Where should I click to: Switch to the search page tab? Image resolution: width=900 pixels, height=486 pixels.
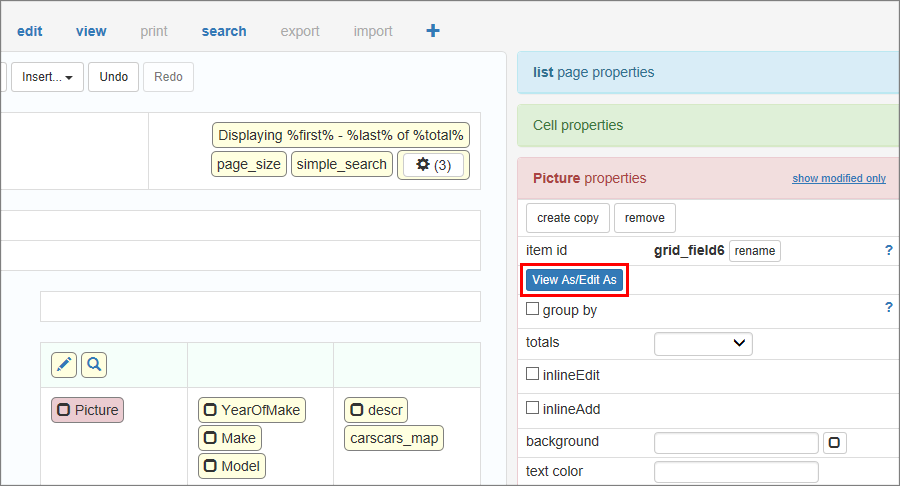pos(224,31)
